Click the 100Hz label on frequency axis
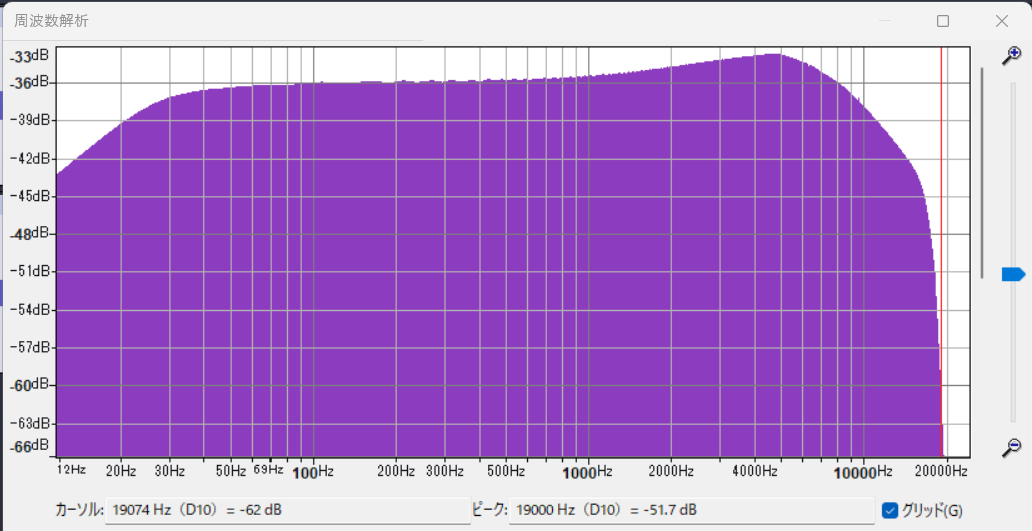The width and height of the screenshot is (1032, 531). [313, 471]
